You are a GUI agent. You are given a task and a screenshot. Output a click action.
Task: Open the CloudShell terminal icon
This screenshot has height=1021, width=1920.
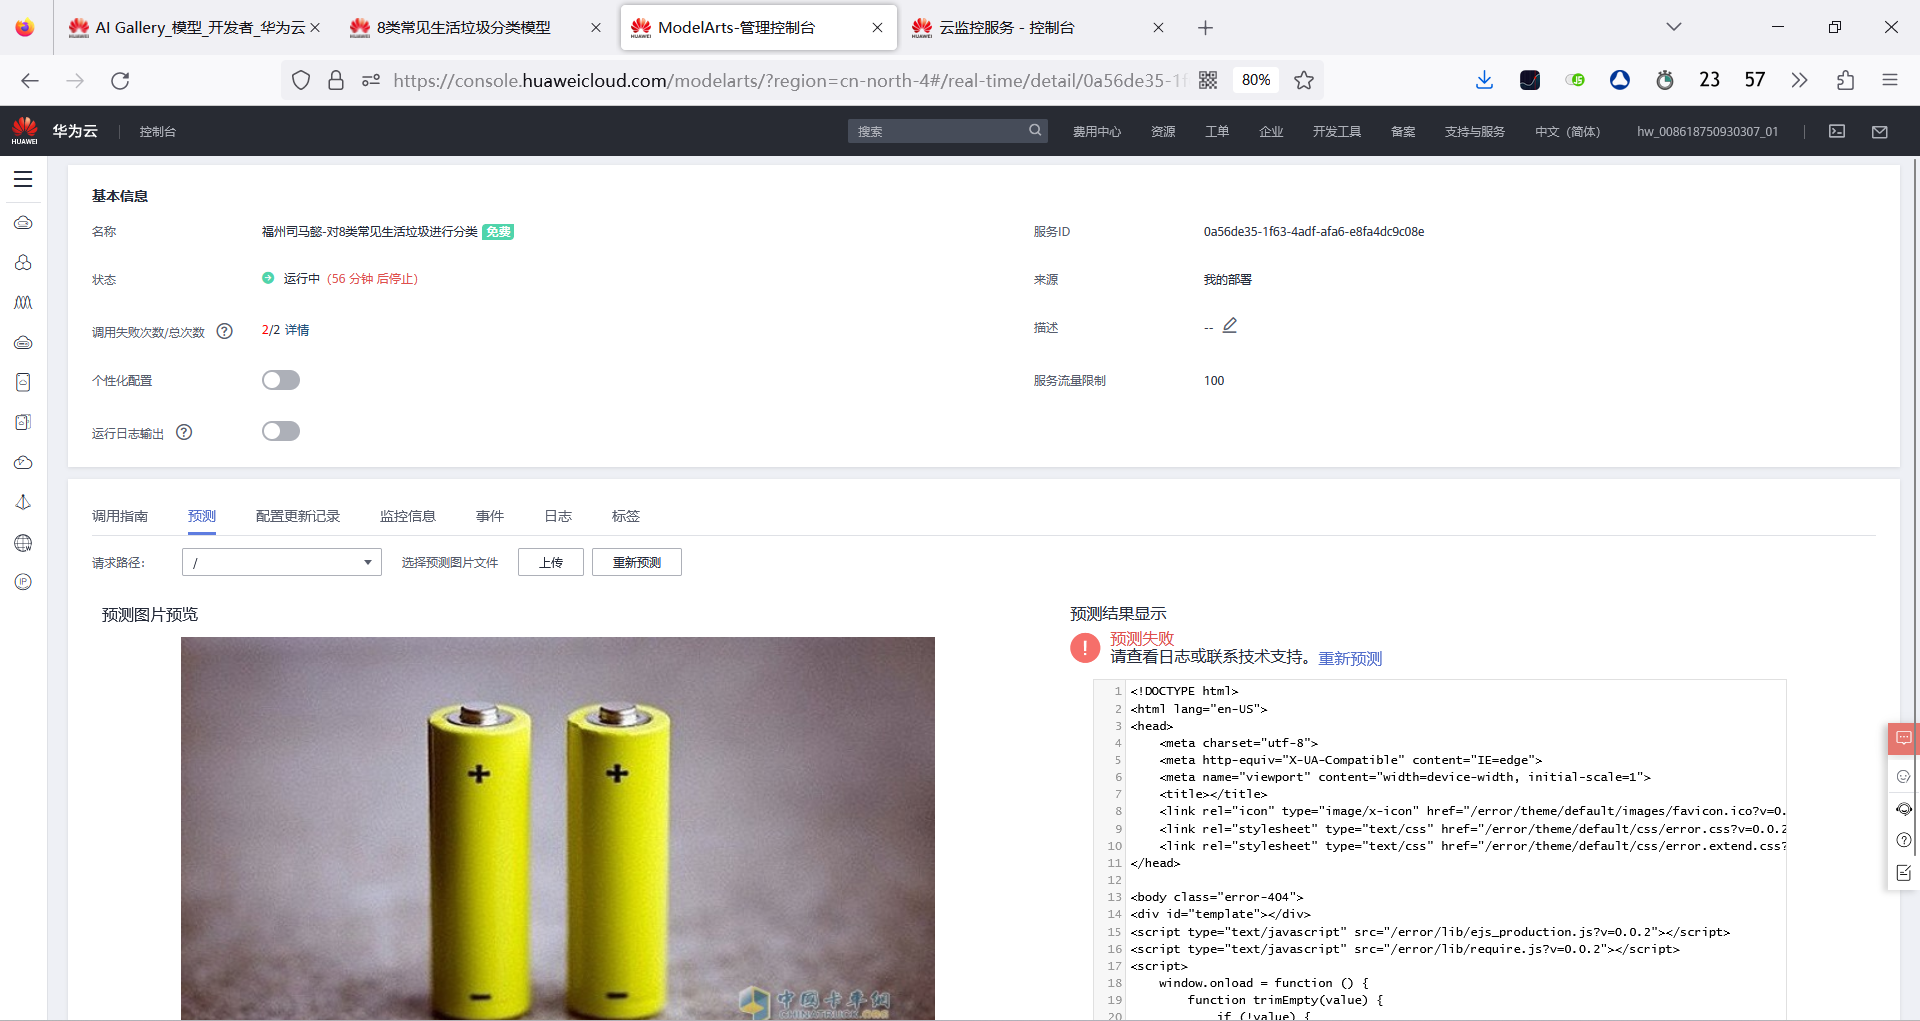pos(1837,131)
